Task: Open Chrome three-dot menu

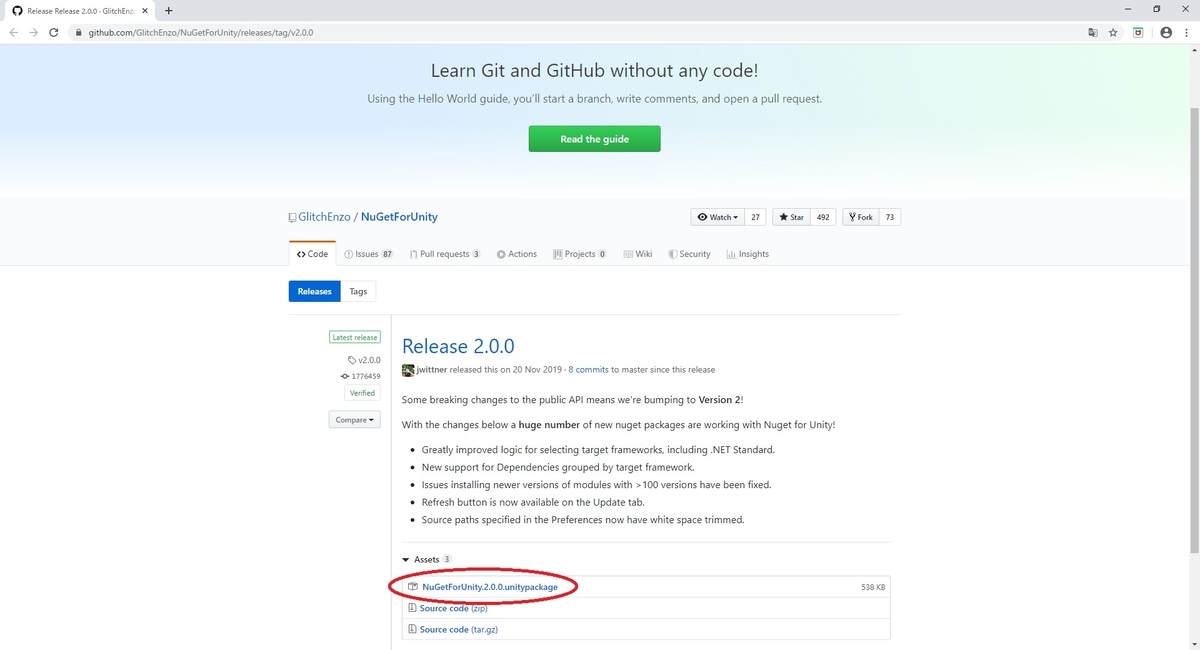Action: (x=1186, y=32)
